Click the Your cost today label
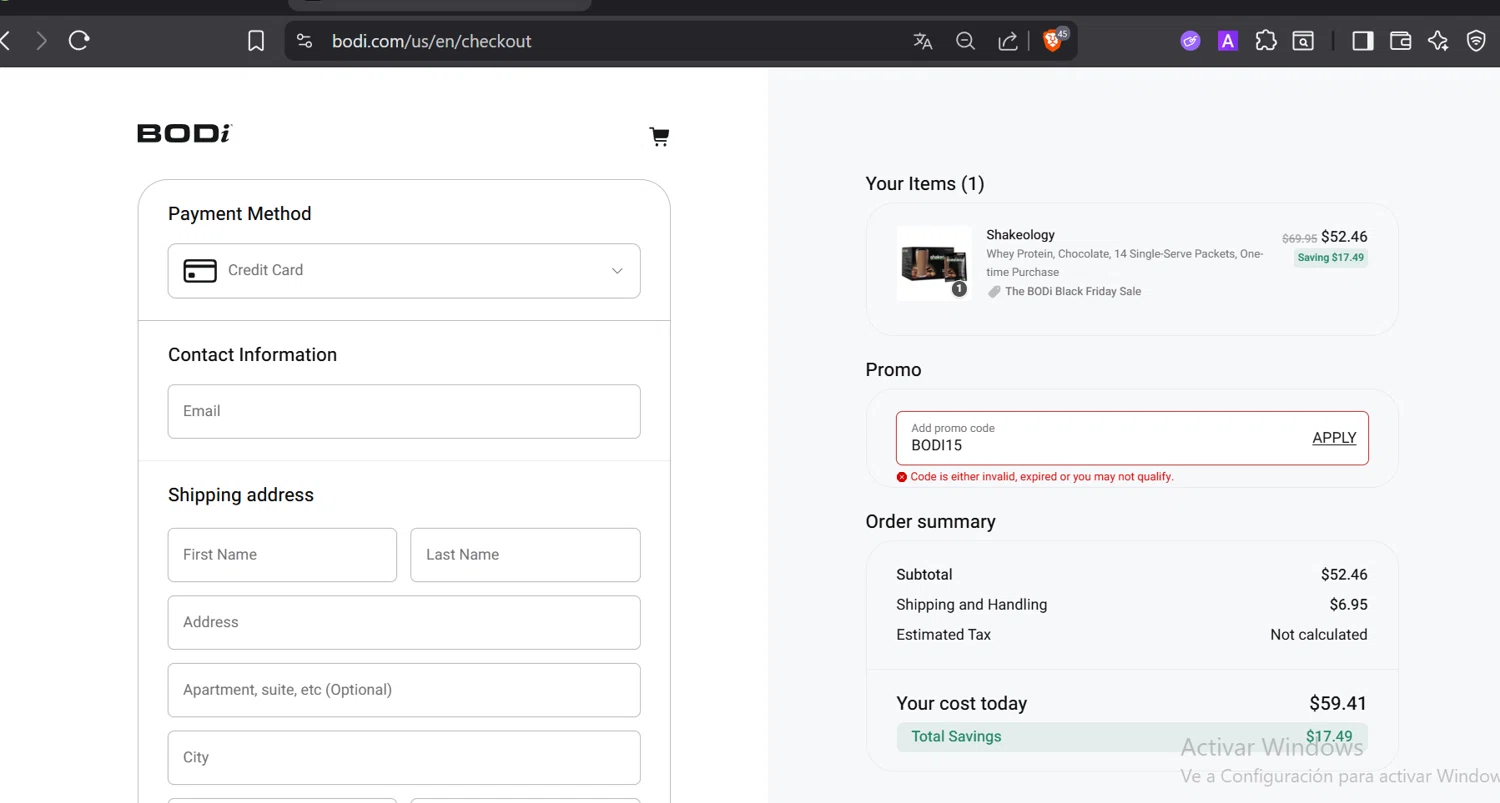Screen dimensions: 1500x803 (x=961, y=704)
